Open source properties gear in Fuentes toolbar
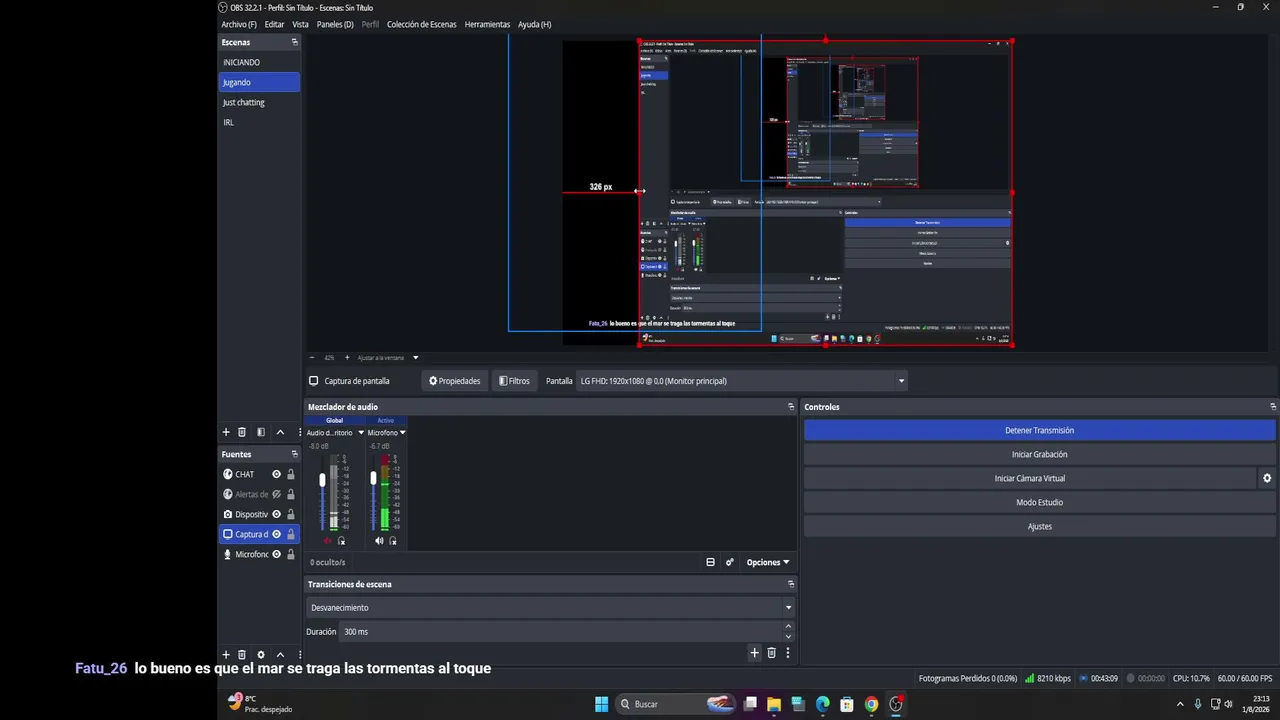This screenshot has width=1280, height=720. [x=261, y=654]
